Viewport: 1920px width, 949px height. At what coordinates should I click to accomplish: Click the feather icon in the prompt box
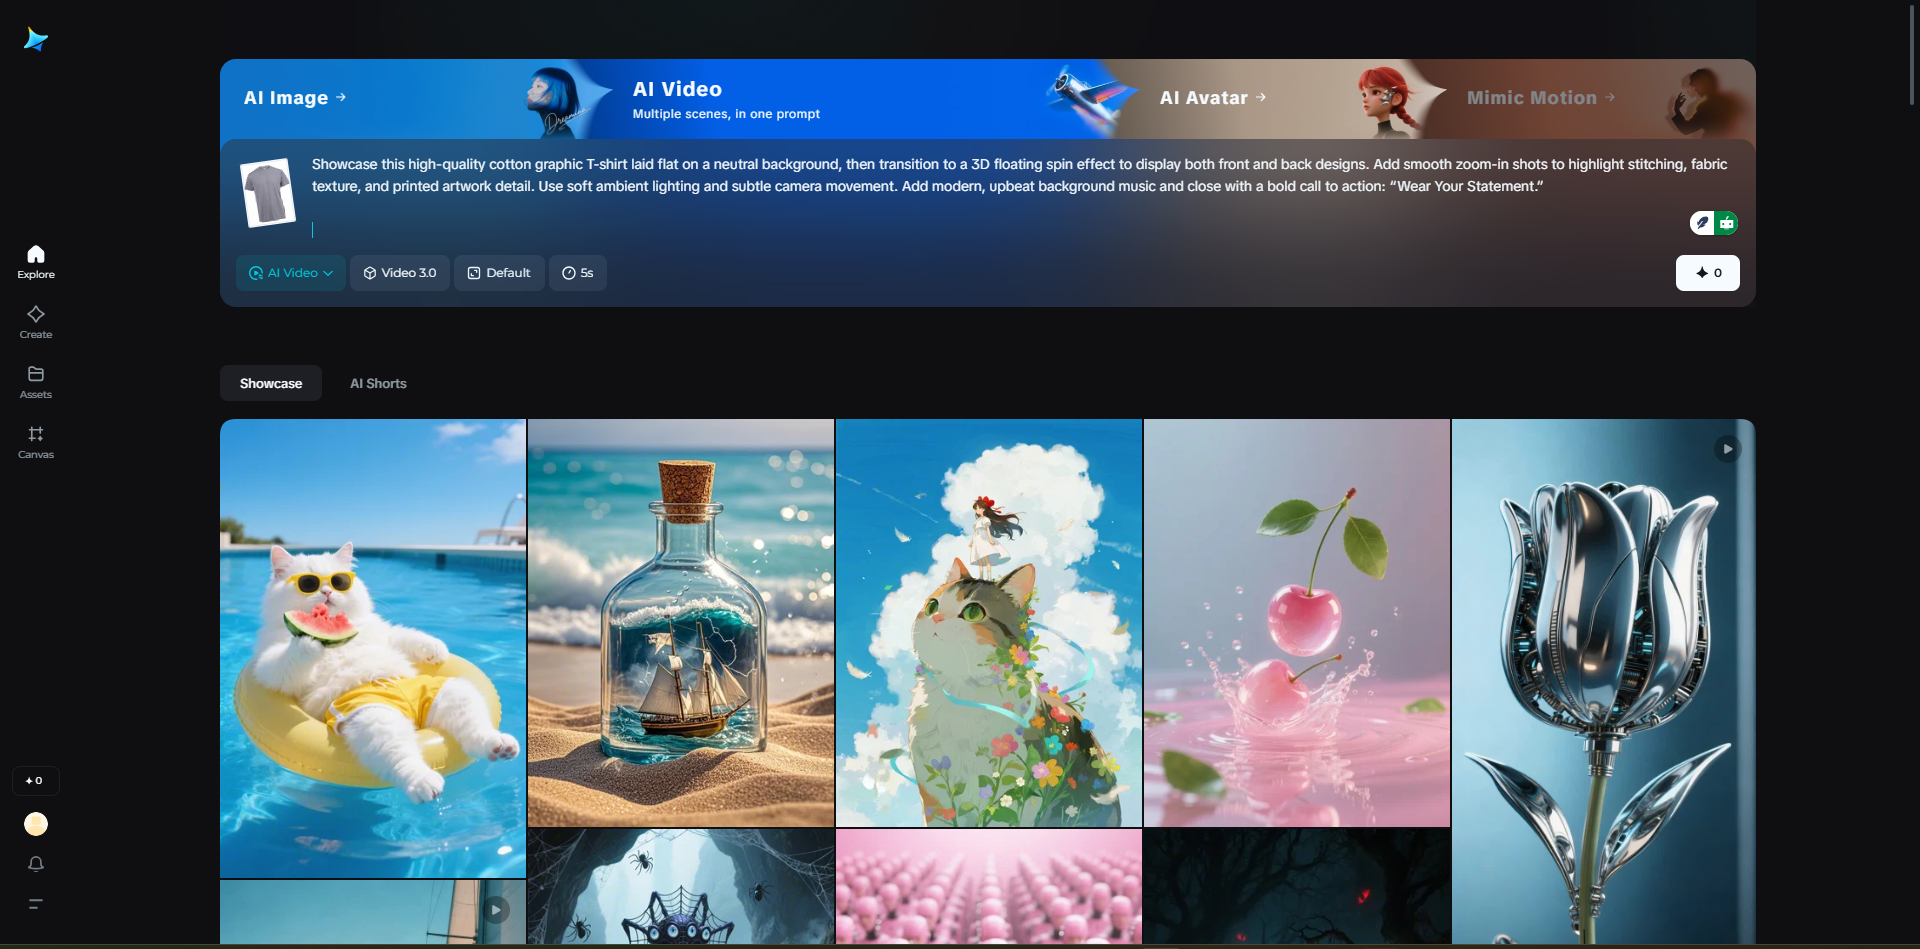[x=1702, y=223]
